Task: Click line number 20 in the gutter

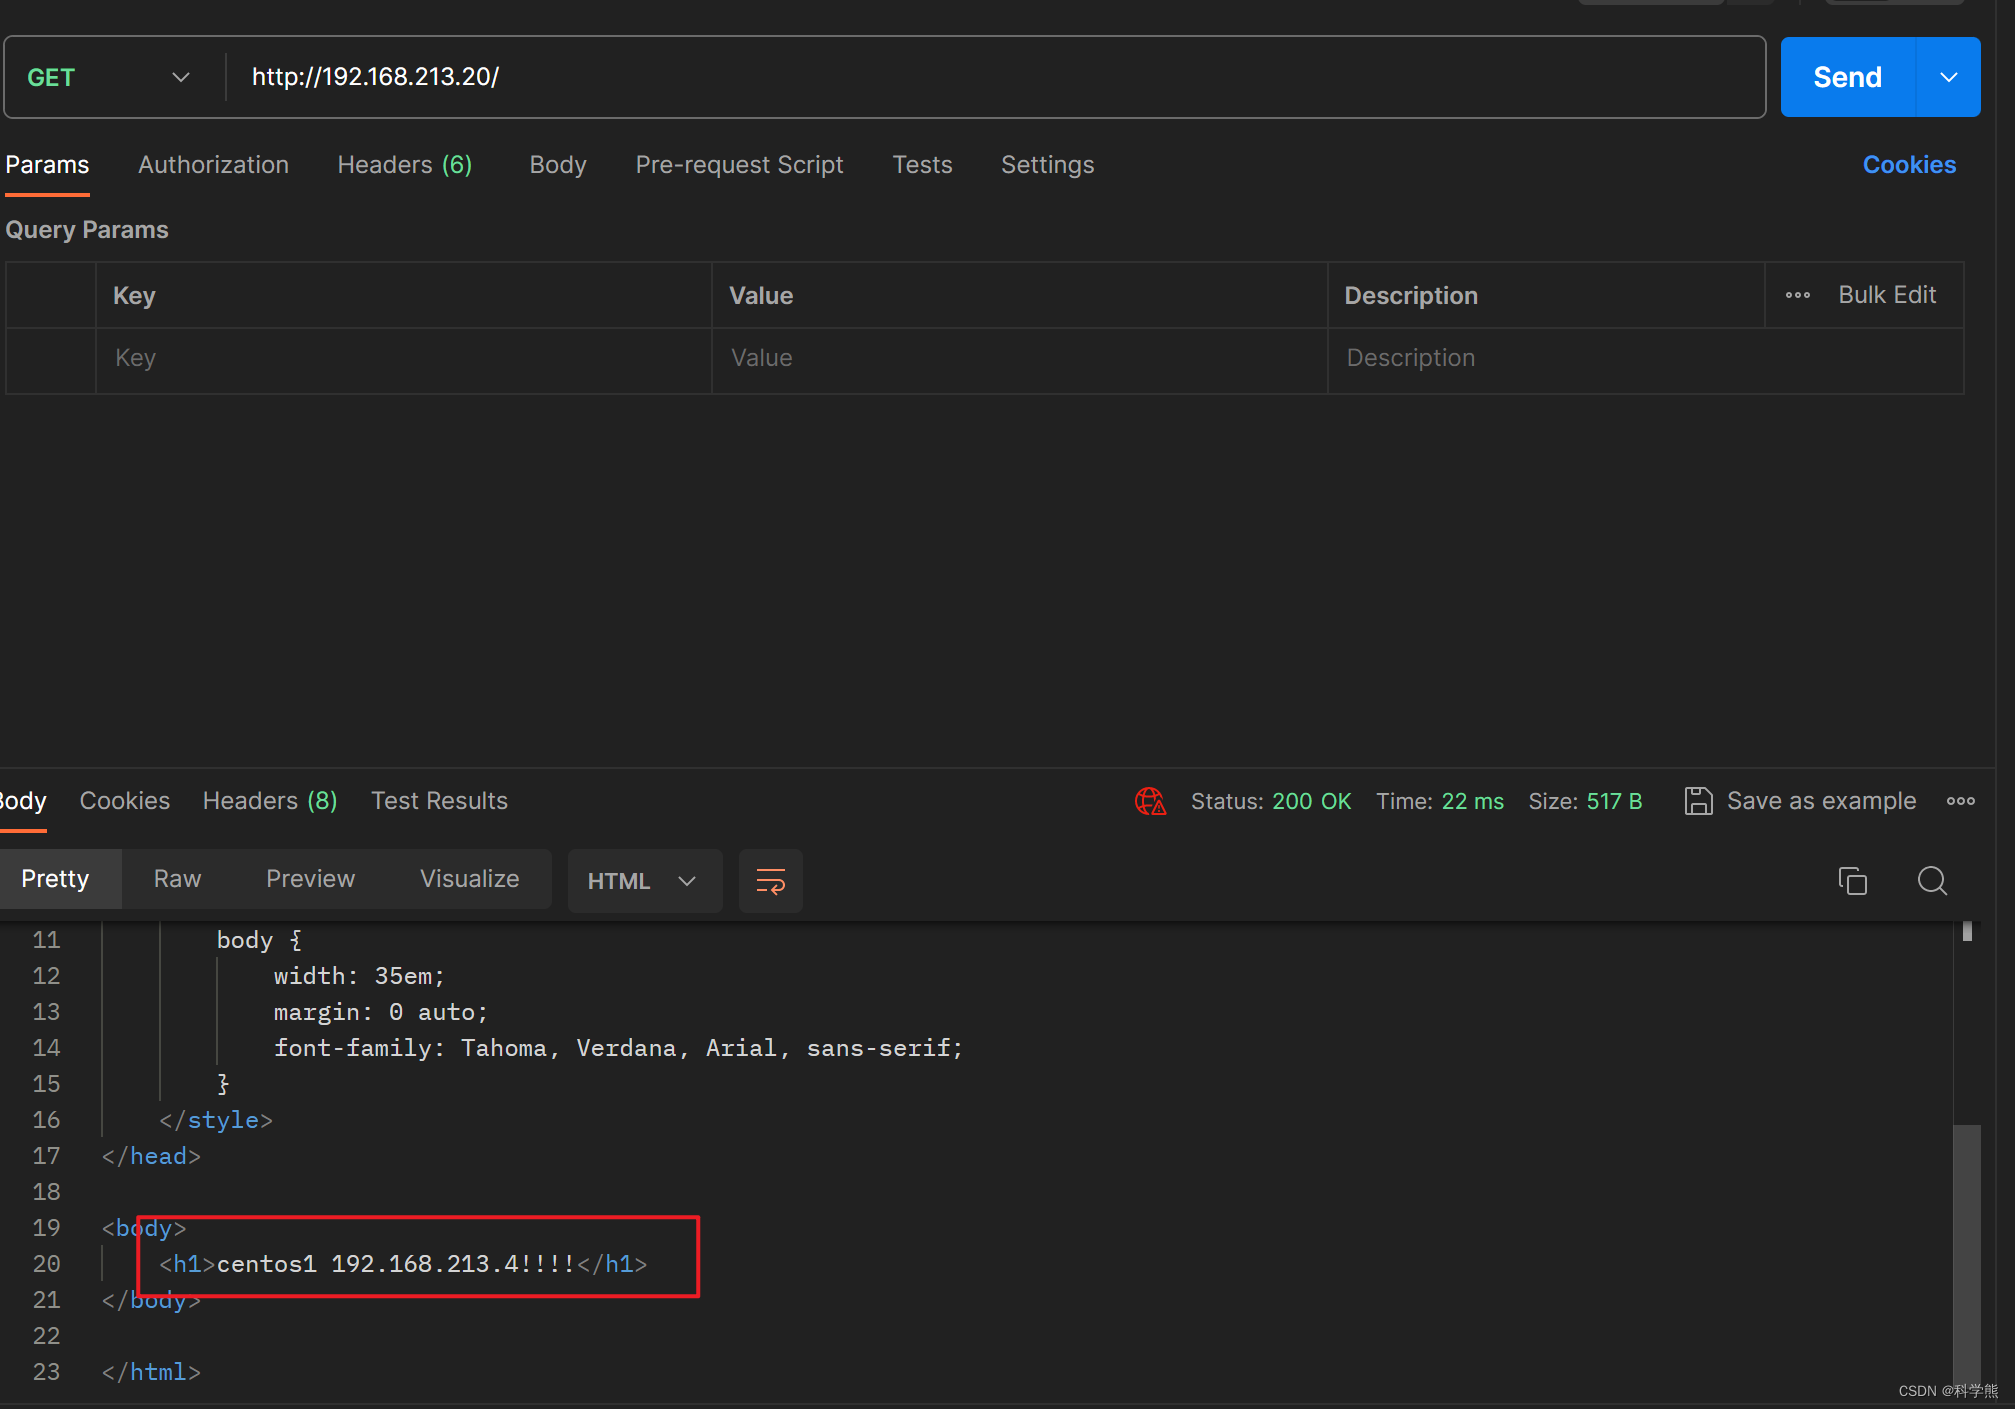Action: click(46, 1264)
